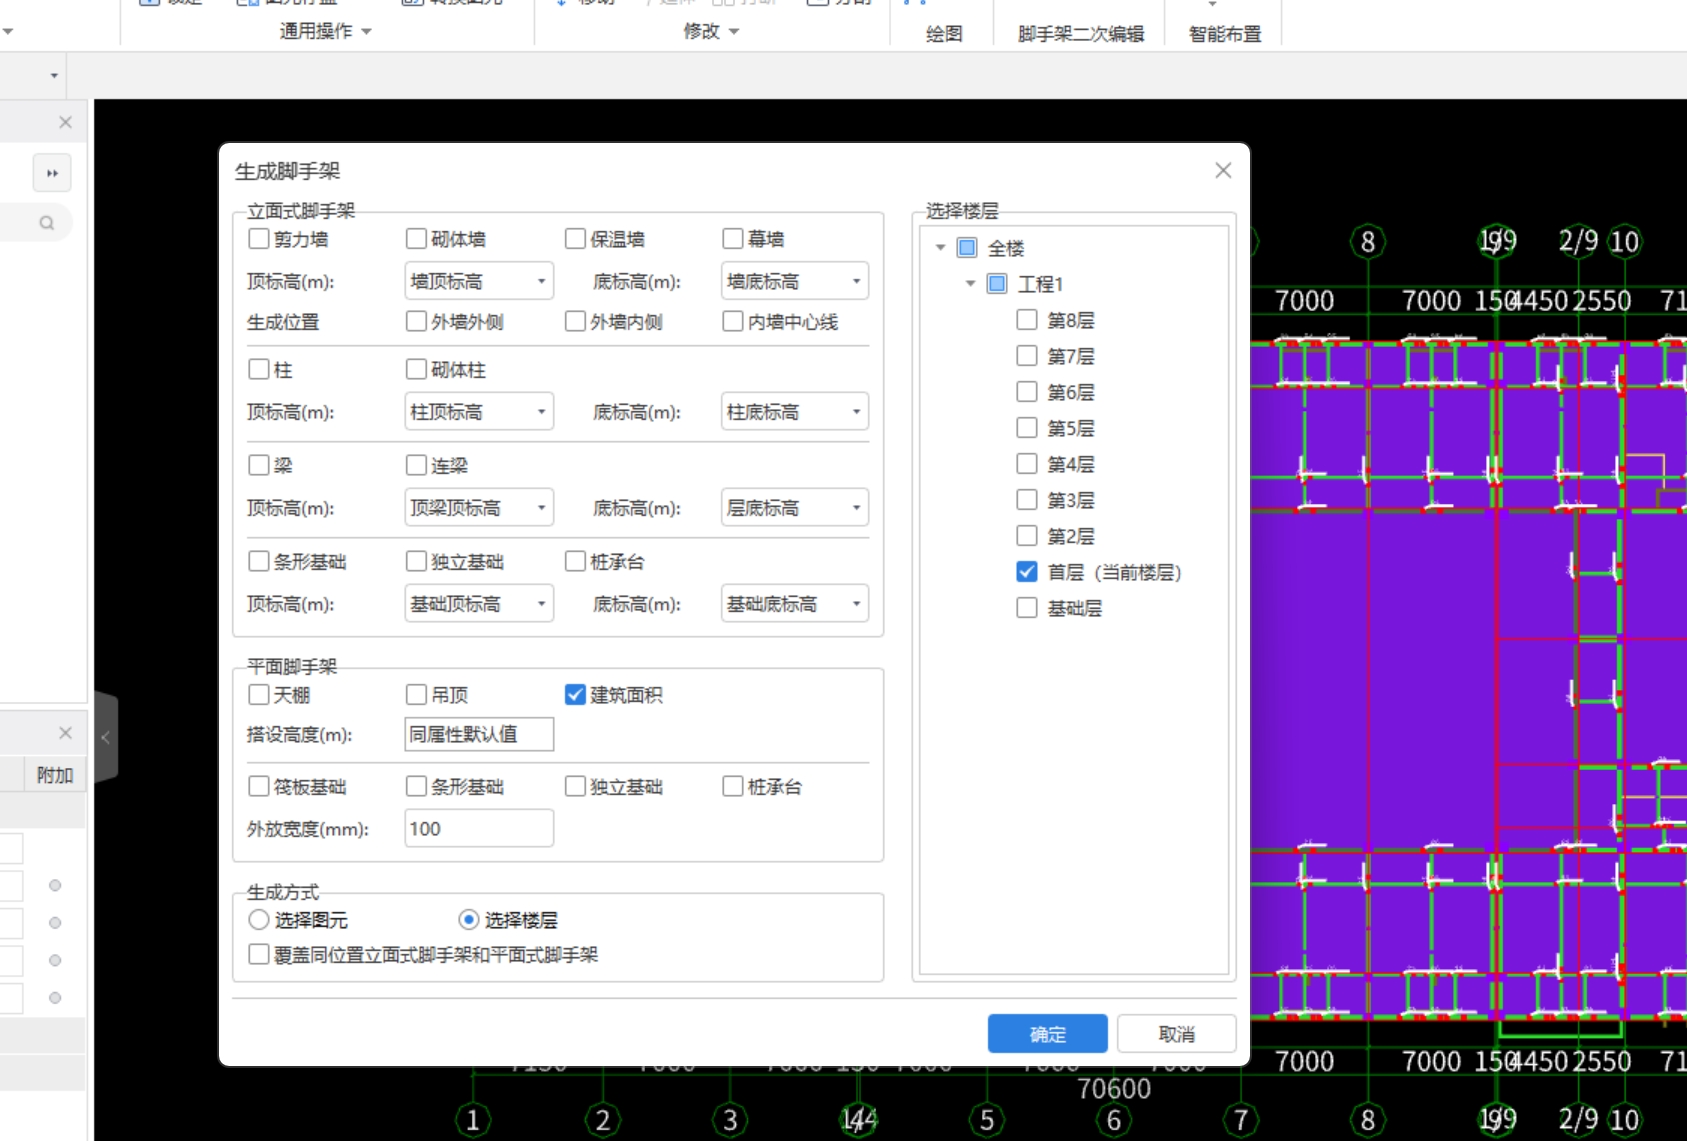Check the 第2层 floor checkbox
This screenshot has height=1141, width=1687.
pyautogui.click(x=1027, y=535)
